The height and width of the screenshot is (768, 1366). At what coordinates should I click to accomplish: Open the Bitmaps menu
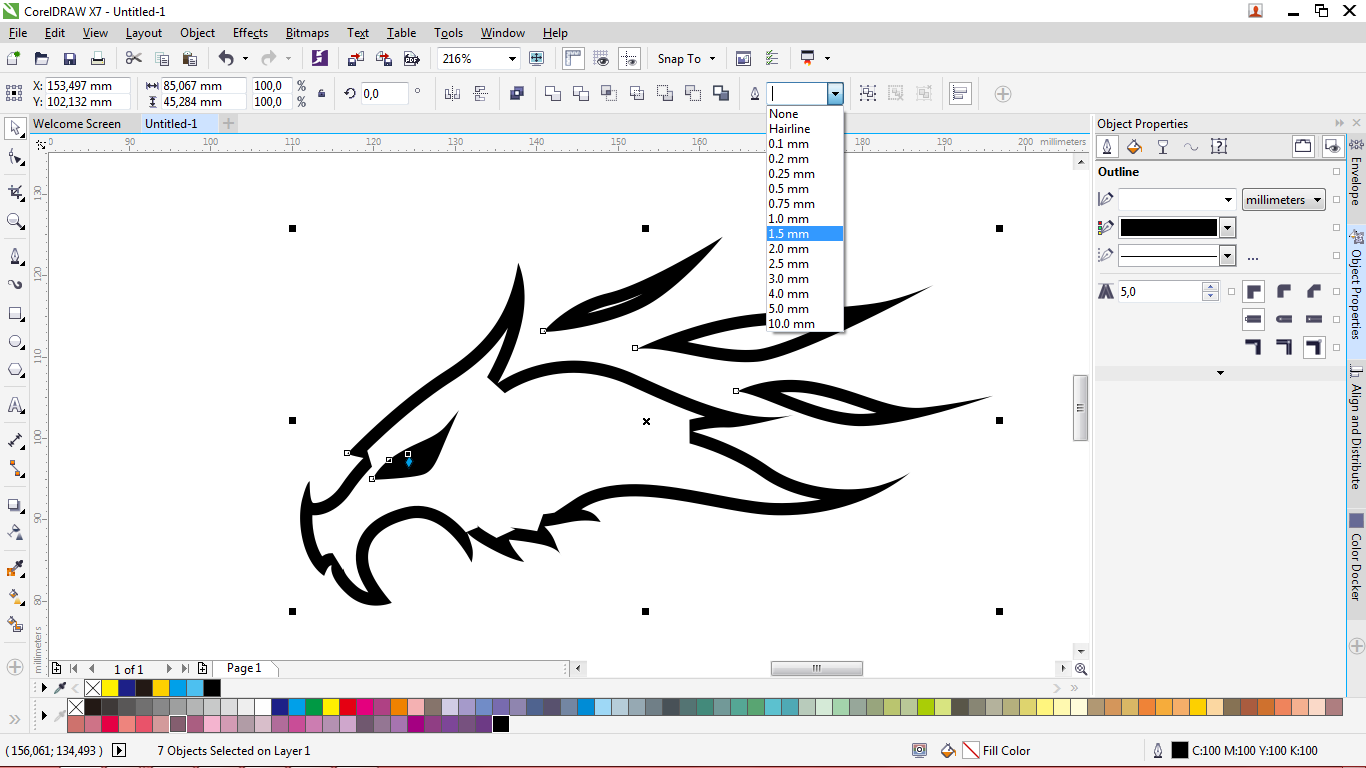307,33
